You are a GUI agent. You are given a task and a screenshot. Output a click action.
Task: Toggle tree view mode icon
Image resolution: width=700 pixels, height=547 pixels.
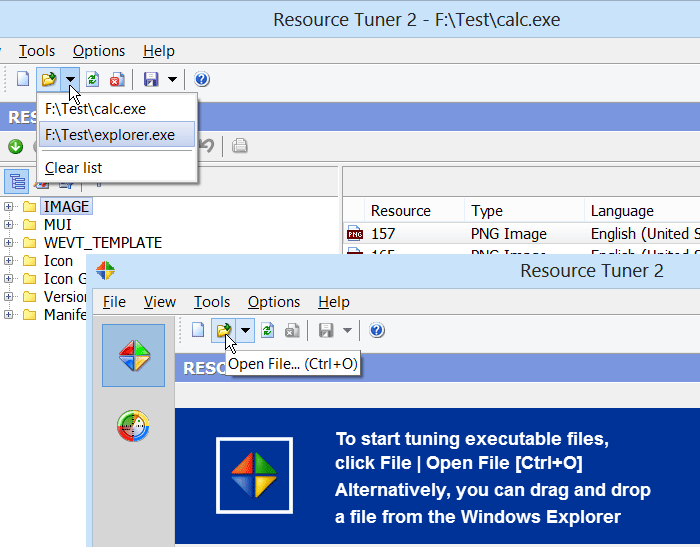pyautogui.click(x=17, y=182)
